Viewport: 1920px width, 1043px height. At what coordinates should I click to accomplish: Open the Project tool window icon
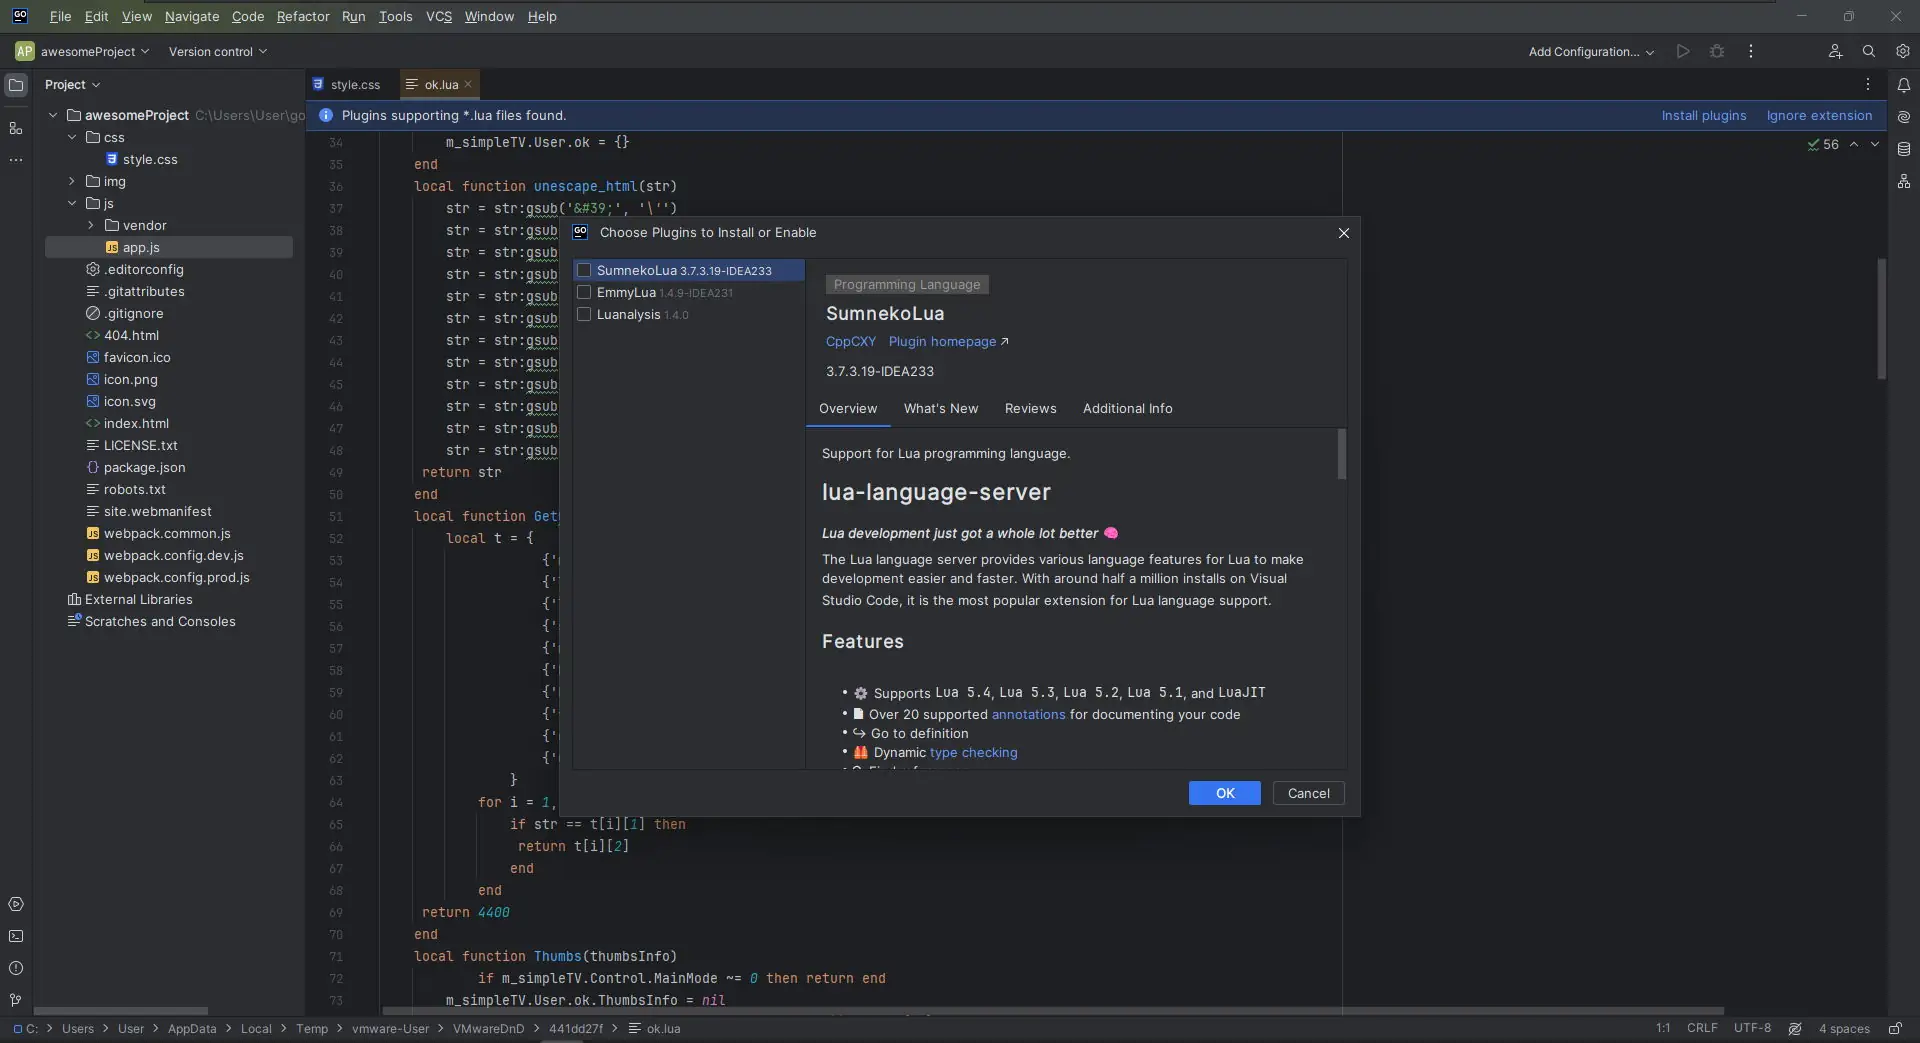[16, 85]
